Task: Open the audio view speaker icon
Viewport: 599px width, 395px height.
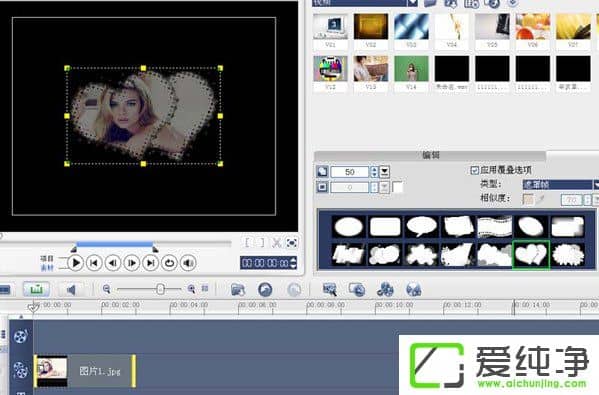Action: 71,290
